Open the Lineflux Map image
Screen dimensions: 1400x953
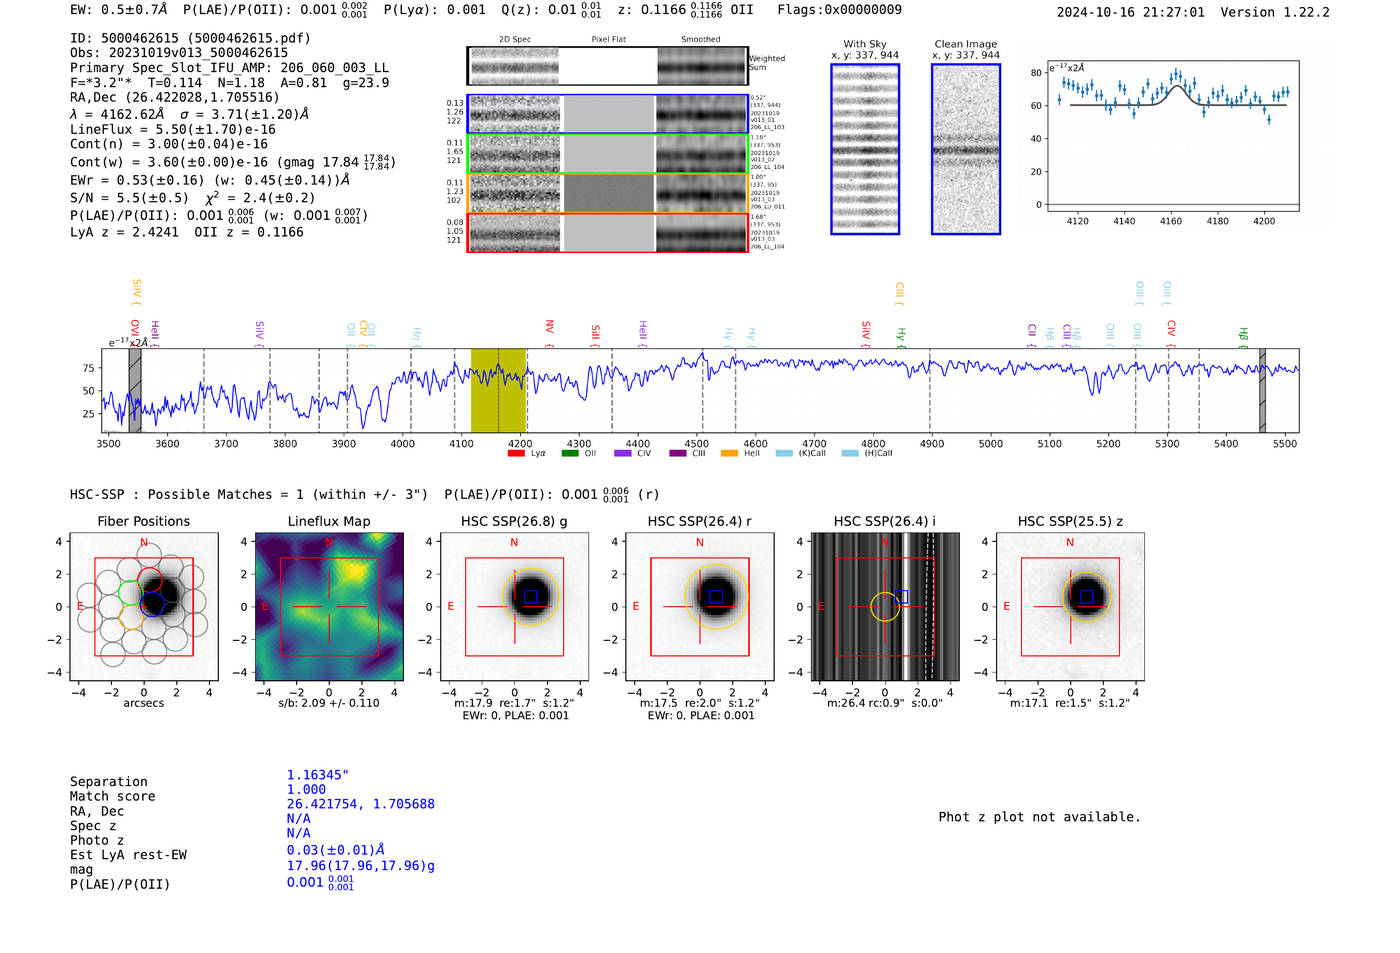tap(329, 607)
